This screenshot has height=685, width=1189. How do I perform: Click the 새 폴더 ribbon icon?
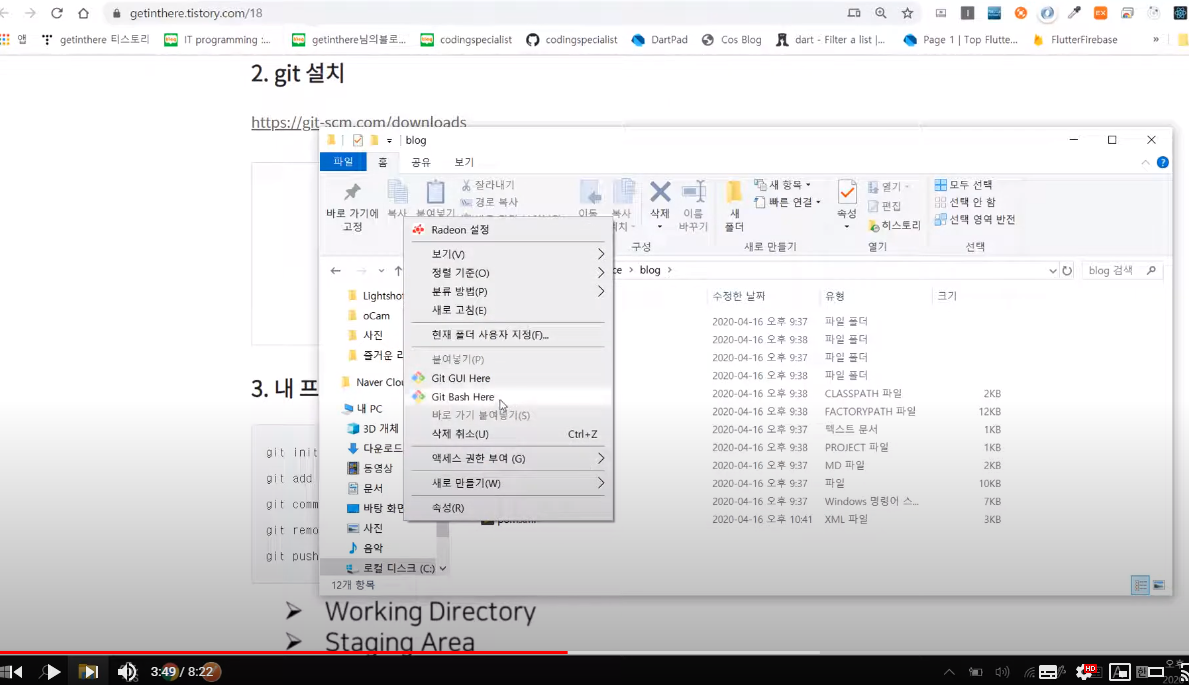pos(734,191)
